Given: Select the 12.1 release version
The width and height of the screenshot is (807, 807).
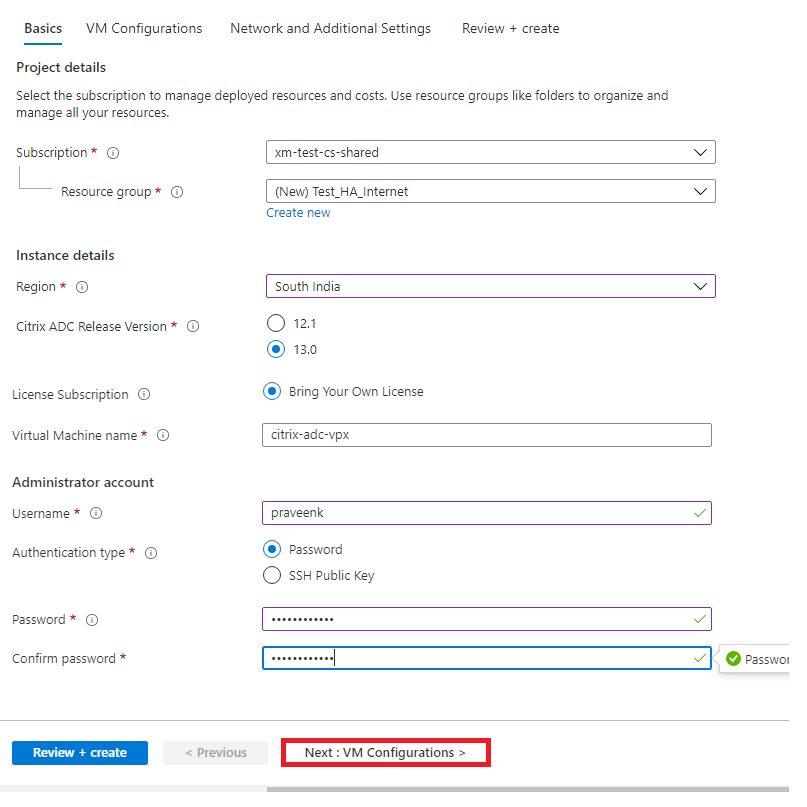Looking at the screenshot, I should 276,323.
